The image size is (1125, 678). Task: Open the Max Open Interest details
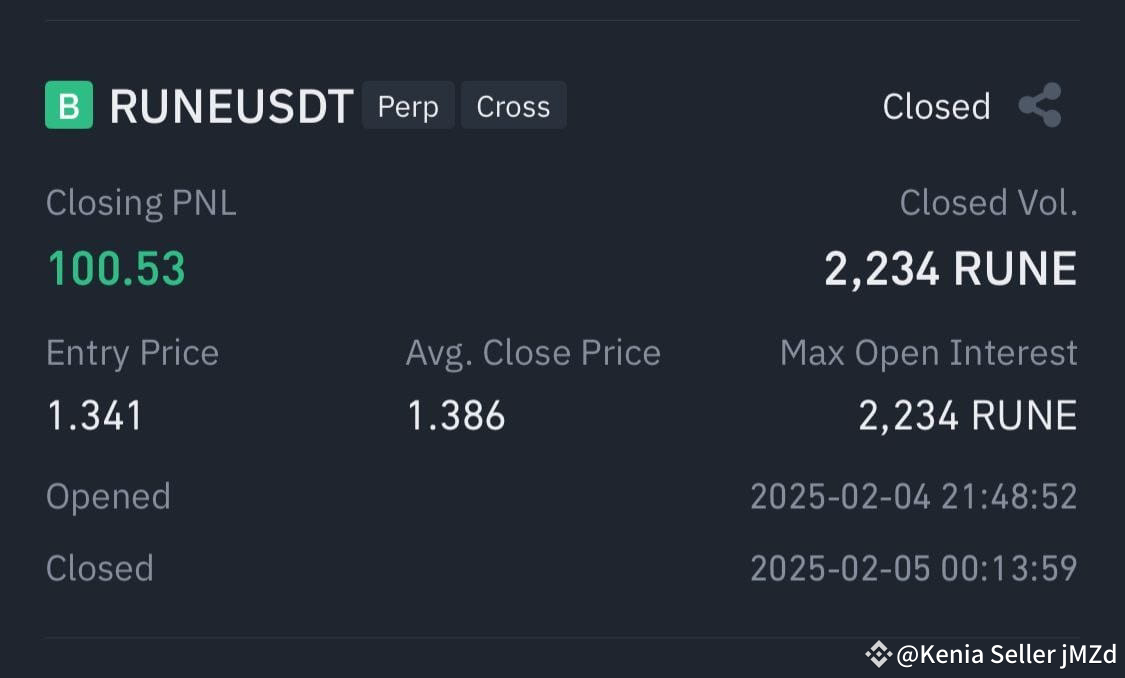pos(929,352)
